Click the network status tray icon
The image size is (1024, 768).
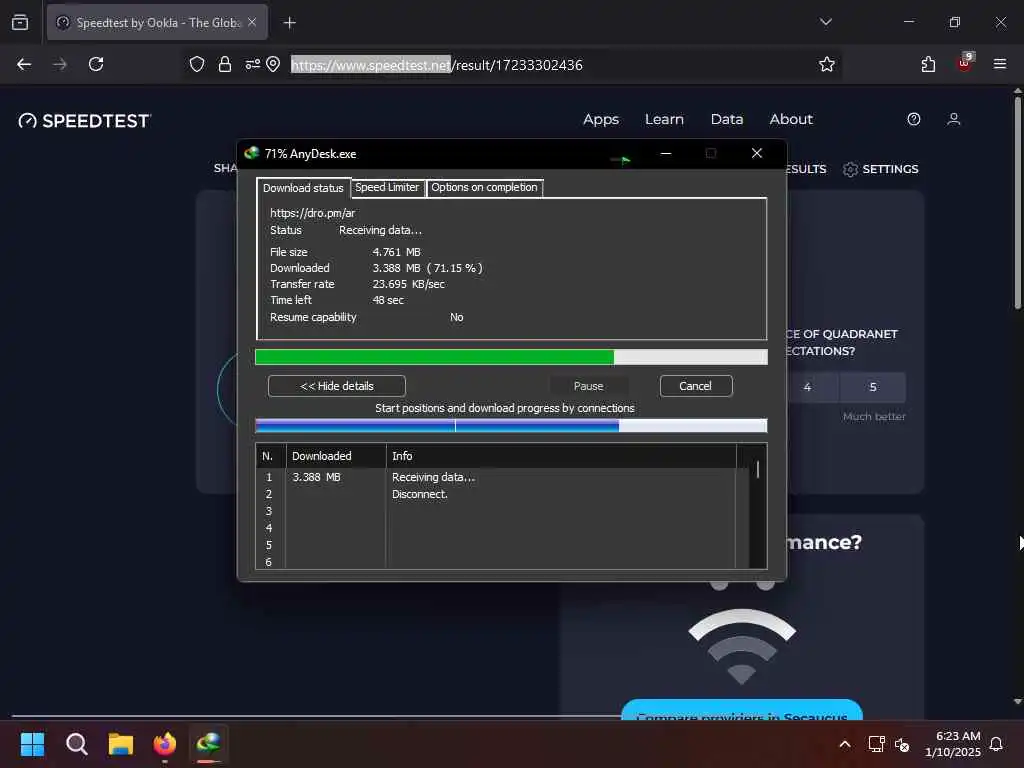tap(876, 744)
